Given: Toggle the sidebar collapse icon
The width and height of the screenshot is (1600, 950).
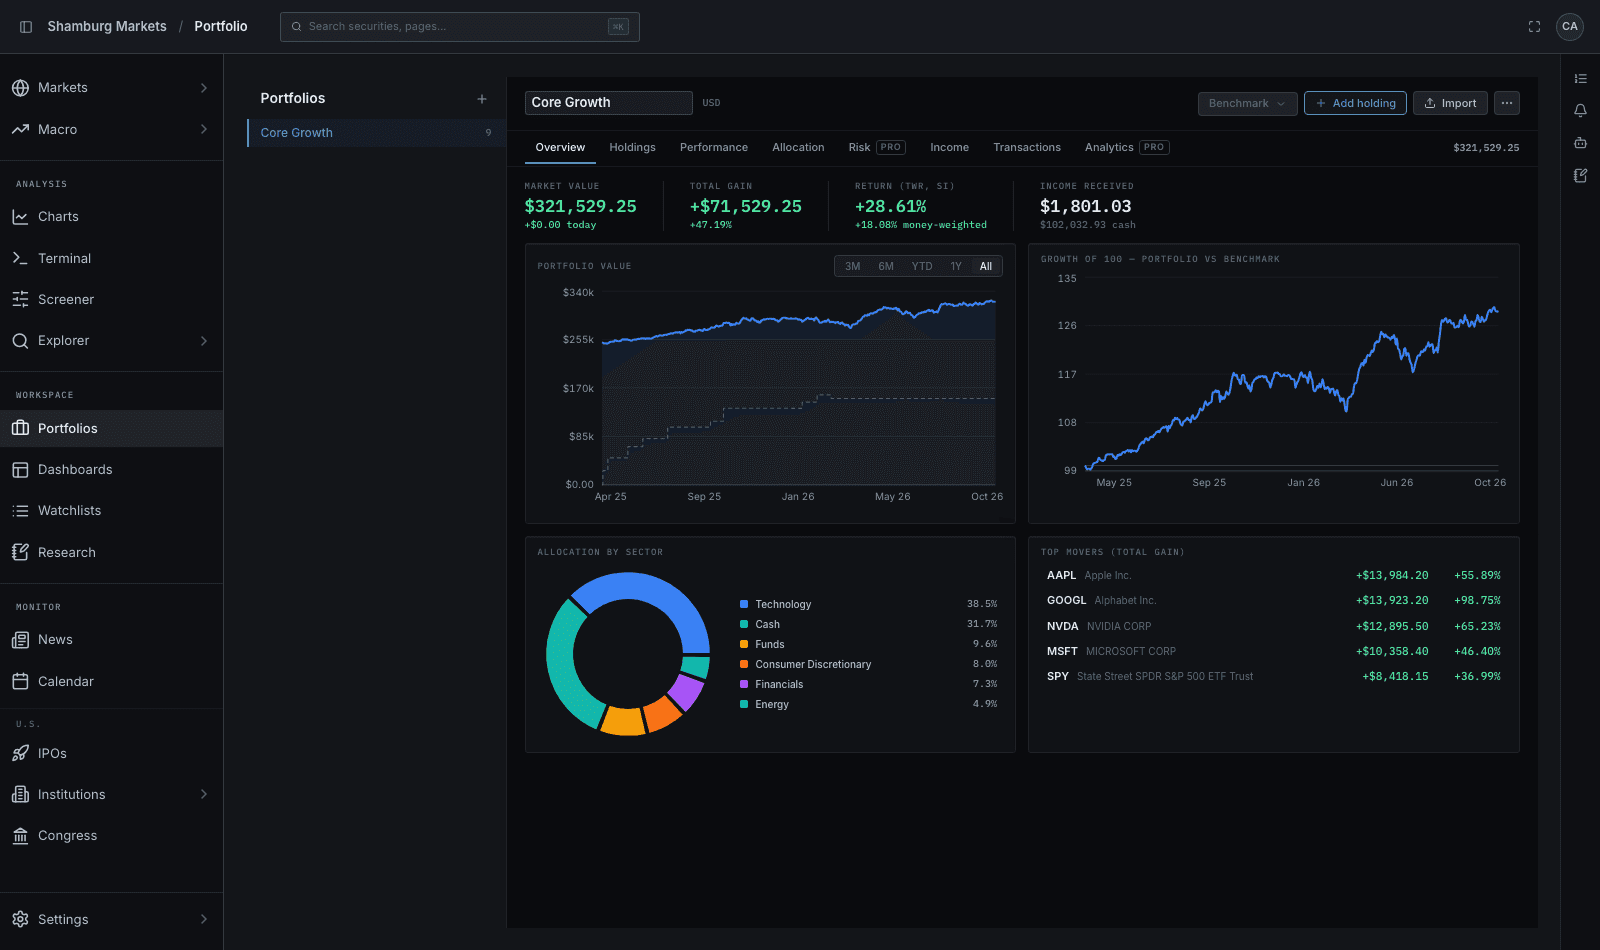Looking at the screenshot, I should pyautogui.click(x=26, y=27).
